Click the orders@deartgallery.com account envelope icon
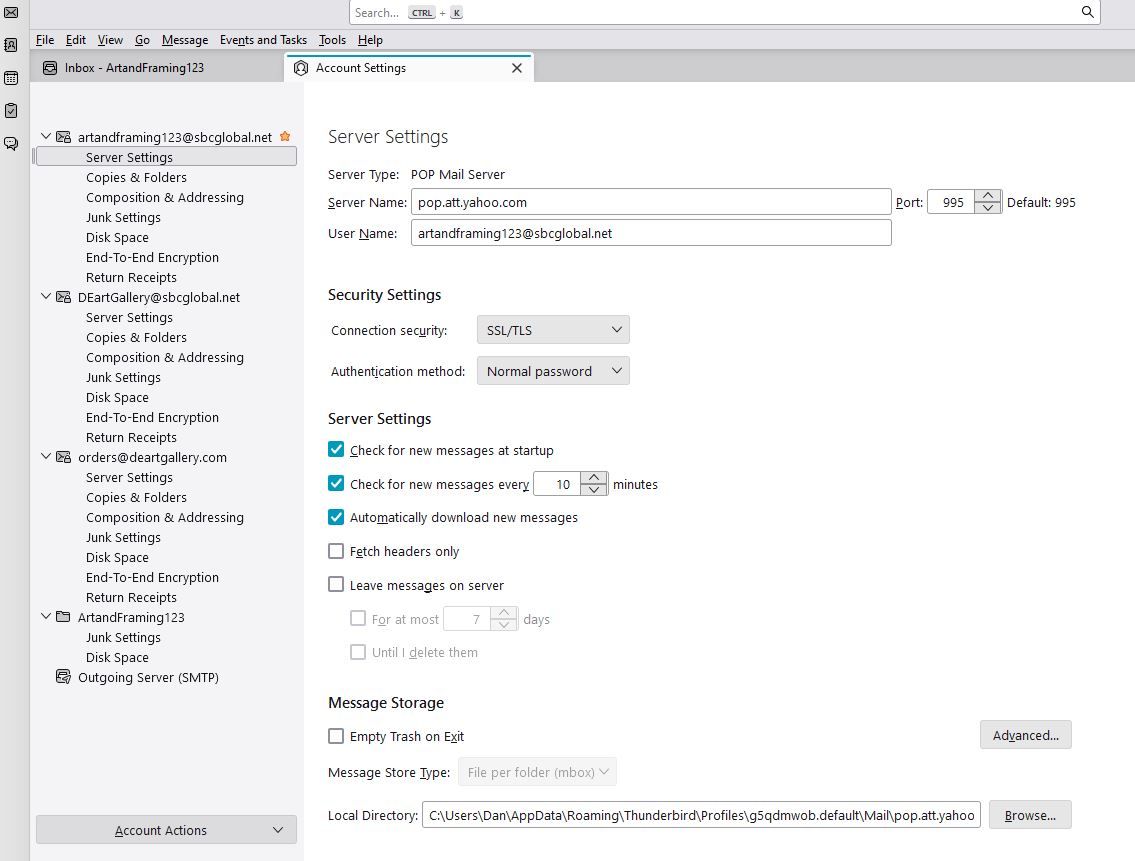The width and height of the screenshot is (1135, 861). (x=63, y=457)
